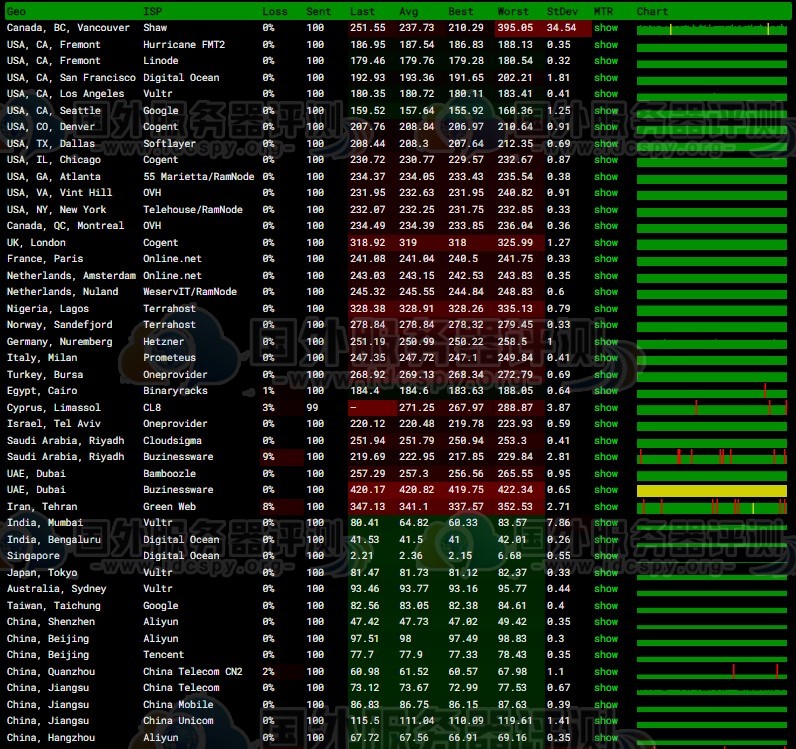796x749 pixels.
Task: Click StDev value '7.86' for Mumbai
Action: pyautogui.click(x=558, y=523)
